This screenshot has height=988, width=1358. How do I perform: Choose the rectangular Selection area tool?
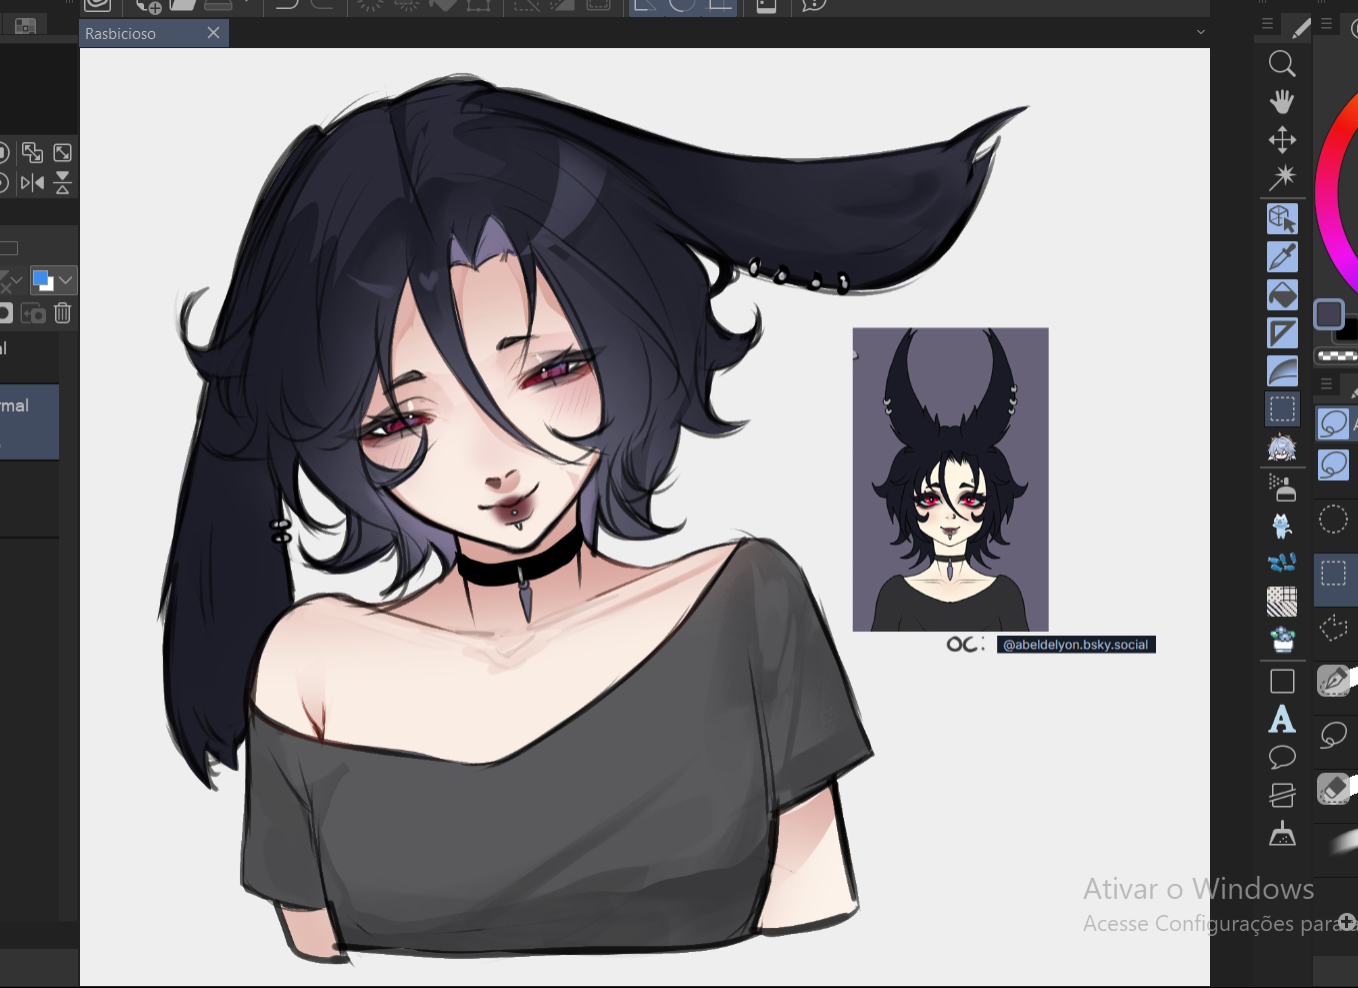(x=1282, y=409)
